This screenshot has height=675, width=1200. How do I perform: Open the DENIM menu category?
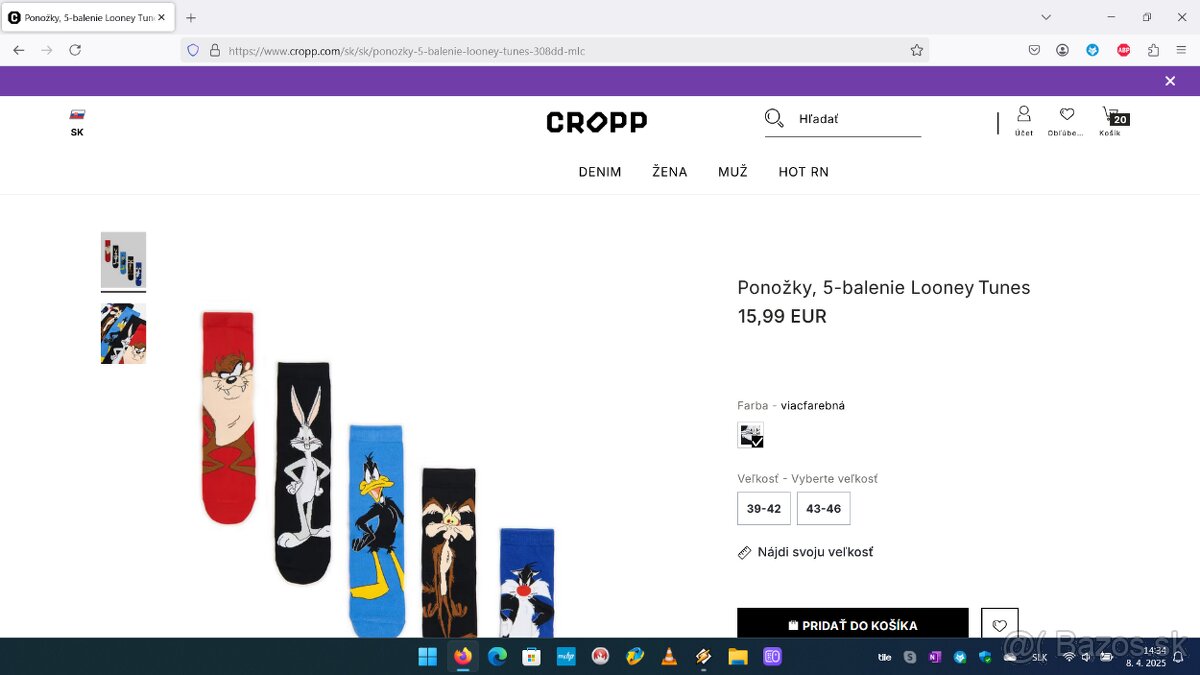[x=600, y=172]
